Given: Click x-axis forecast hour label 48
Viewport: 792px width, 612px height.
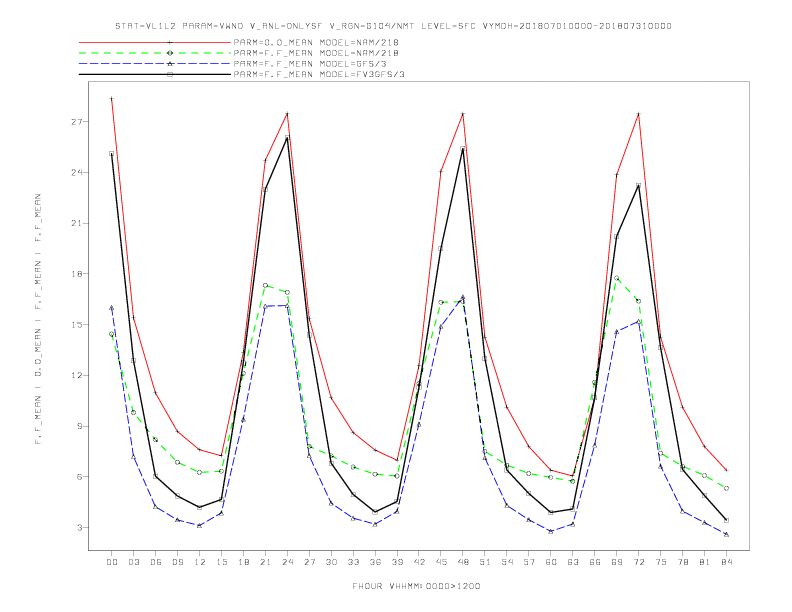Looking at the screenshot, I should (463, 562).
